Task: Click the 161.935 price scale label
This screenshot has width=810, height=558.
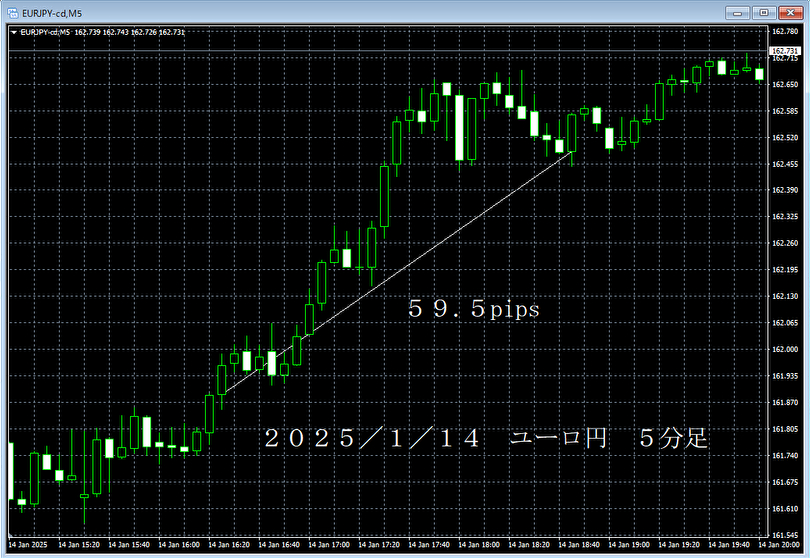Action: pos(785,376)
